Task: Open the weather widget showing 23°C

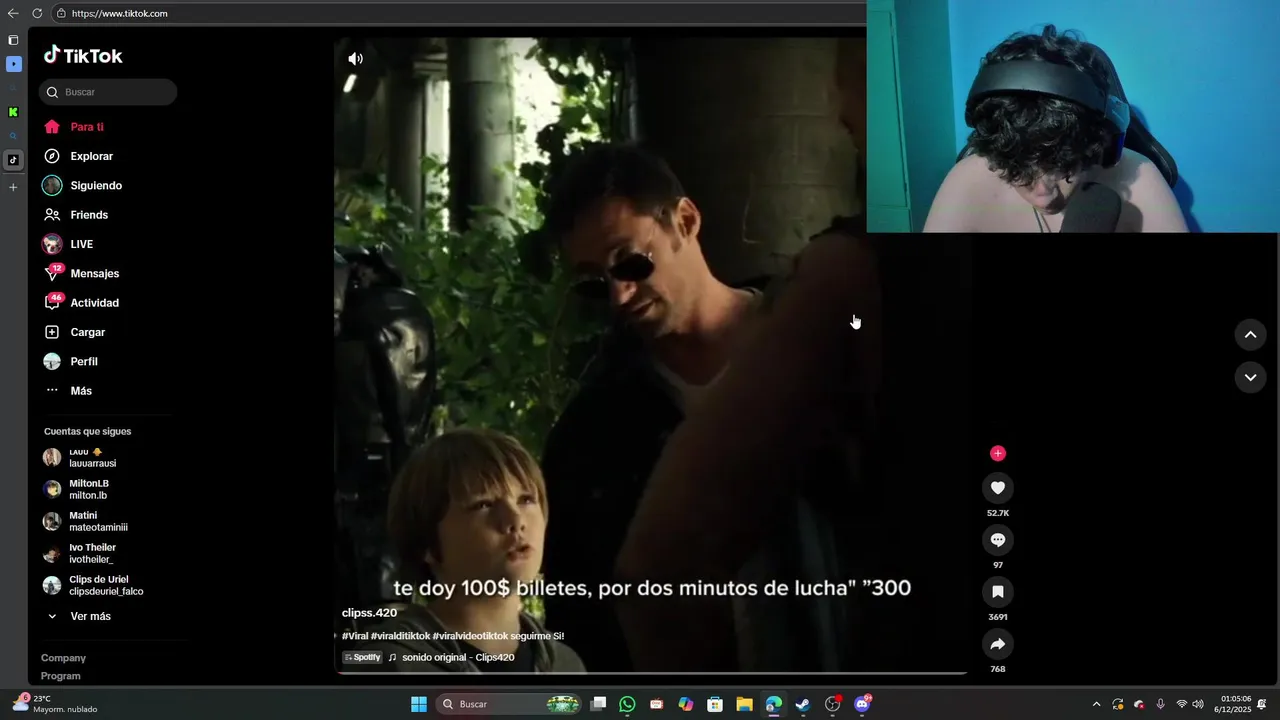Action: tap(55, 704)
